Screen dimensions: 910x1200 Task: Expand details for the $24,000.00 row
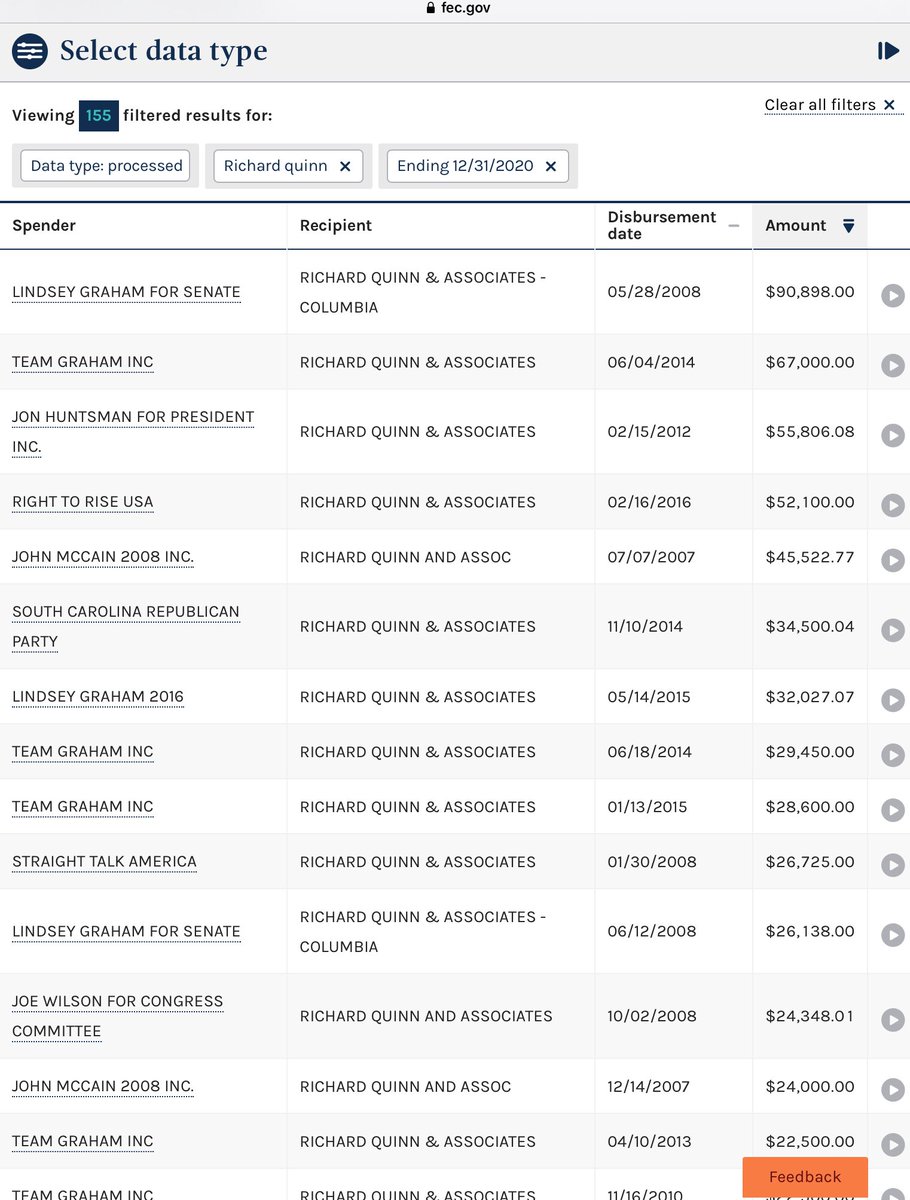(892, 1090)
